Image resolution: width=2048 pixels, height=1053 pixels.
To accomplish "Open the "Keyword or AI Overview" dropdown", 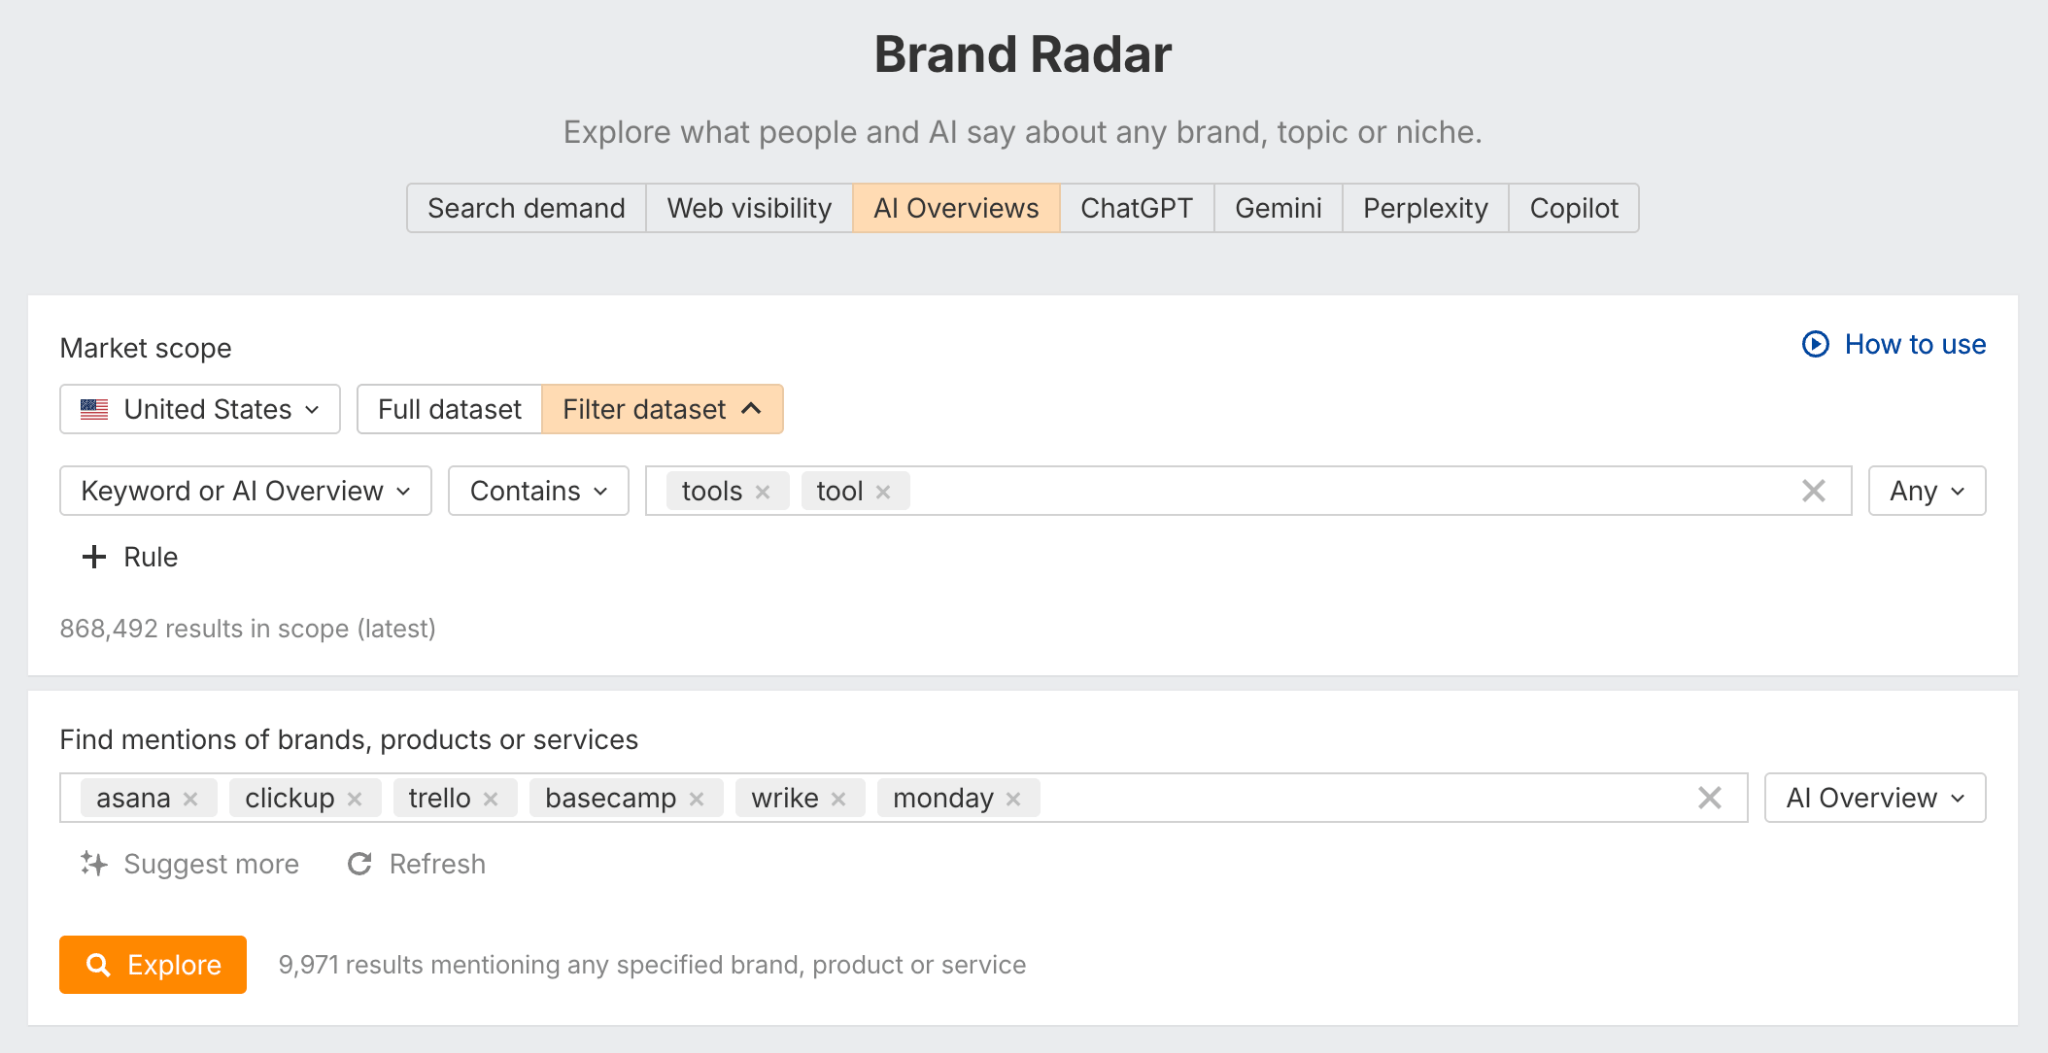I will tap(244, 491).
